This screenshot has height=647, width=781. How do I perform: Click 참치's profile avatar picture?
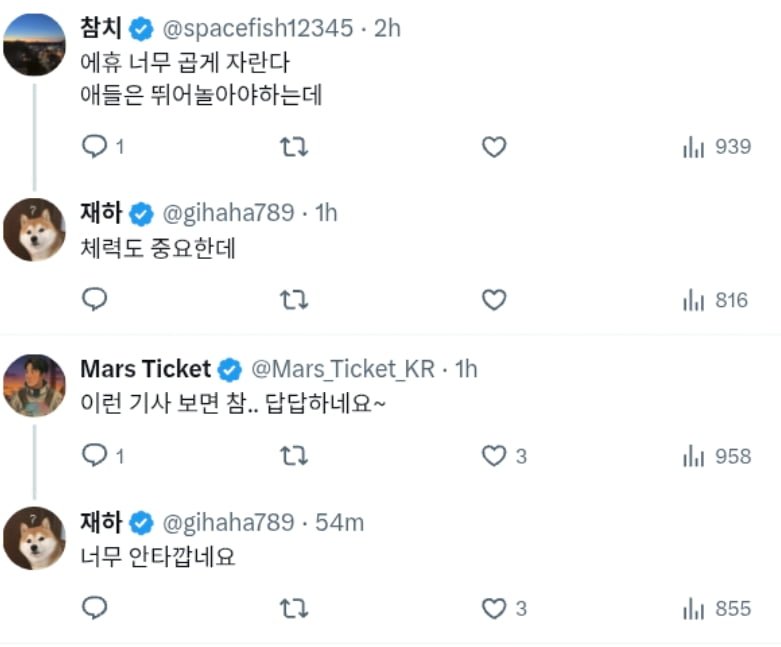35,45
